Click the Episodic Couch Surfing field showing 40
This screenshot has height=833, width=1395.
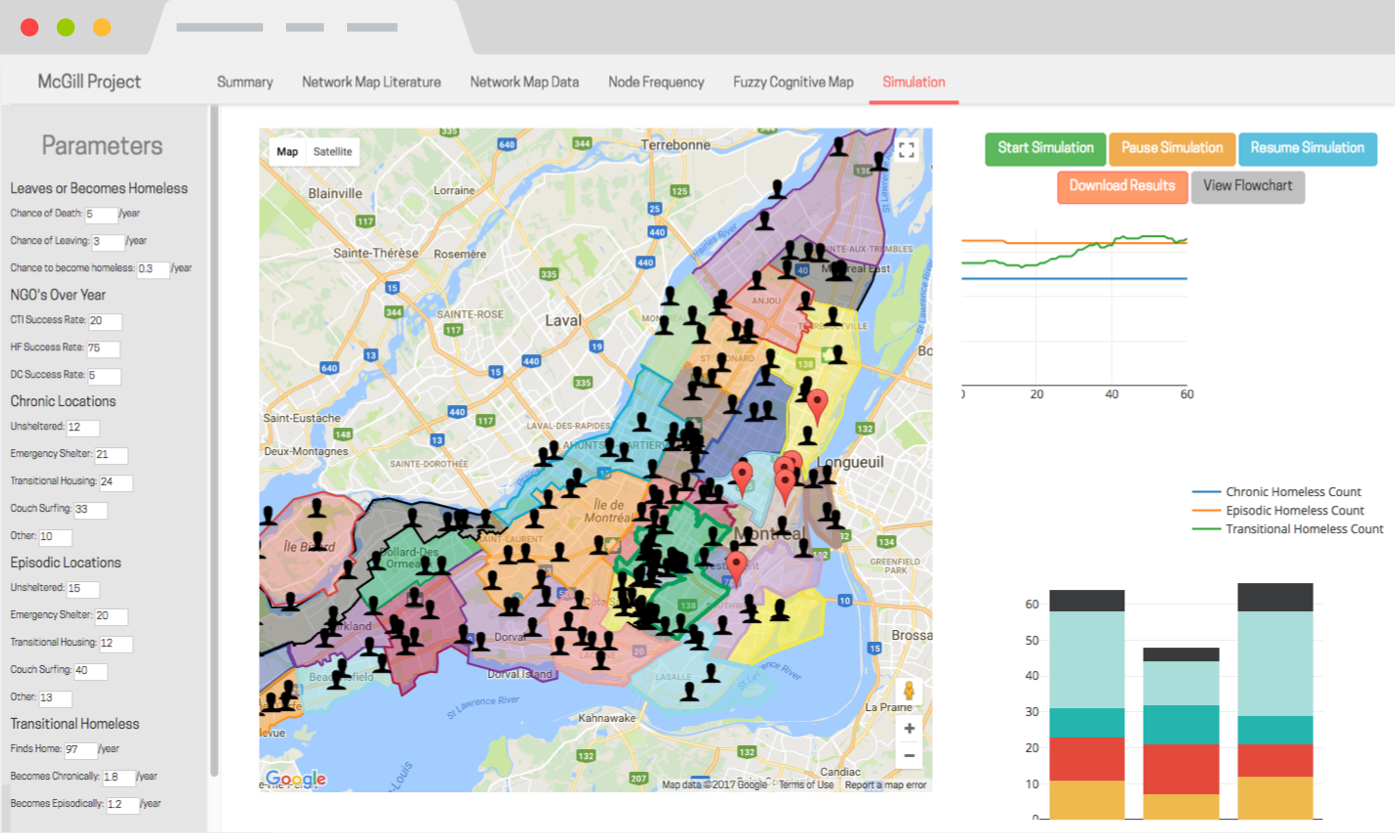pyautogui.click(x=90, y=671)
